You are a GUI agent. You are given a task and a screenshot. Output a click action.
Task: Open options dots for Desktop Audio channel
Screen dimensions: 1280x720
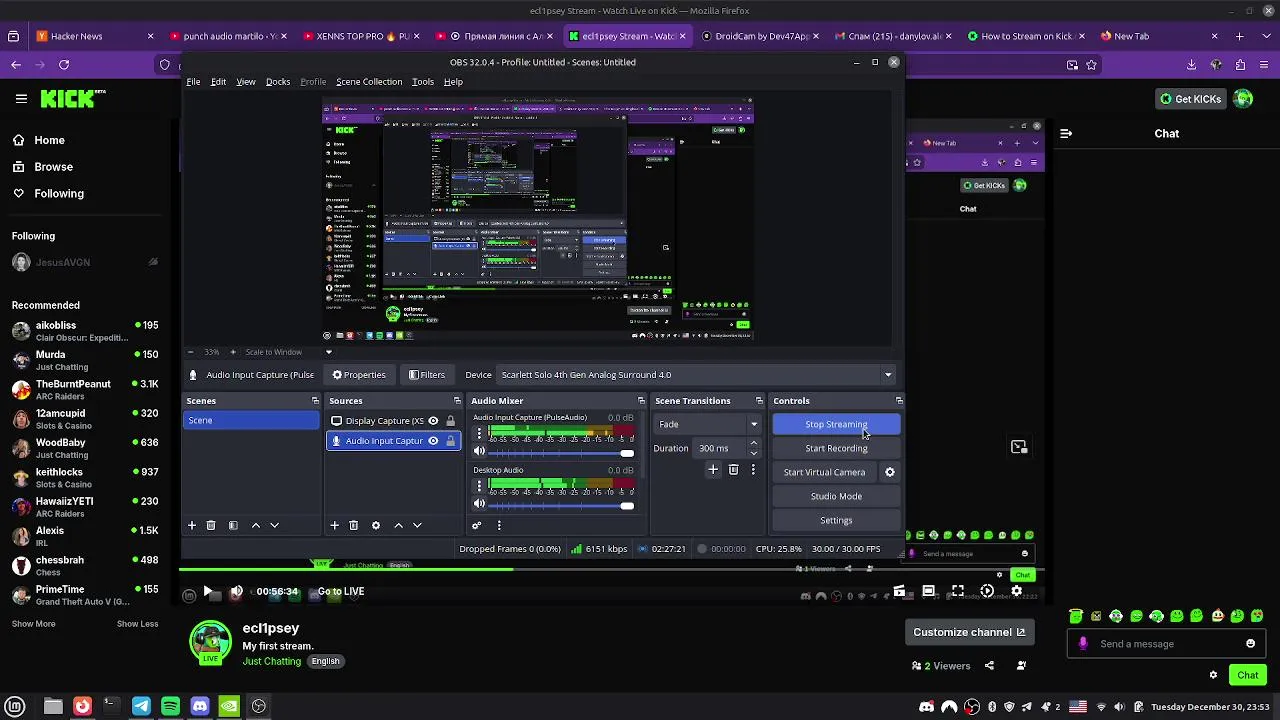[x=479, y=486]
